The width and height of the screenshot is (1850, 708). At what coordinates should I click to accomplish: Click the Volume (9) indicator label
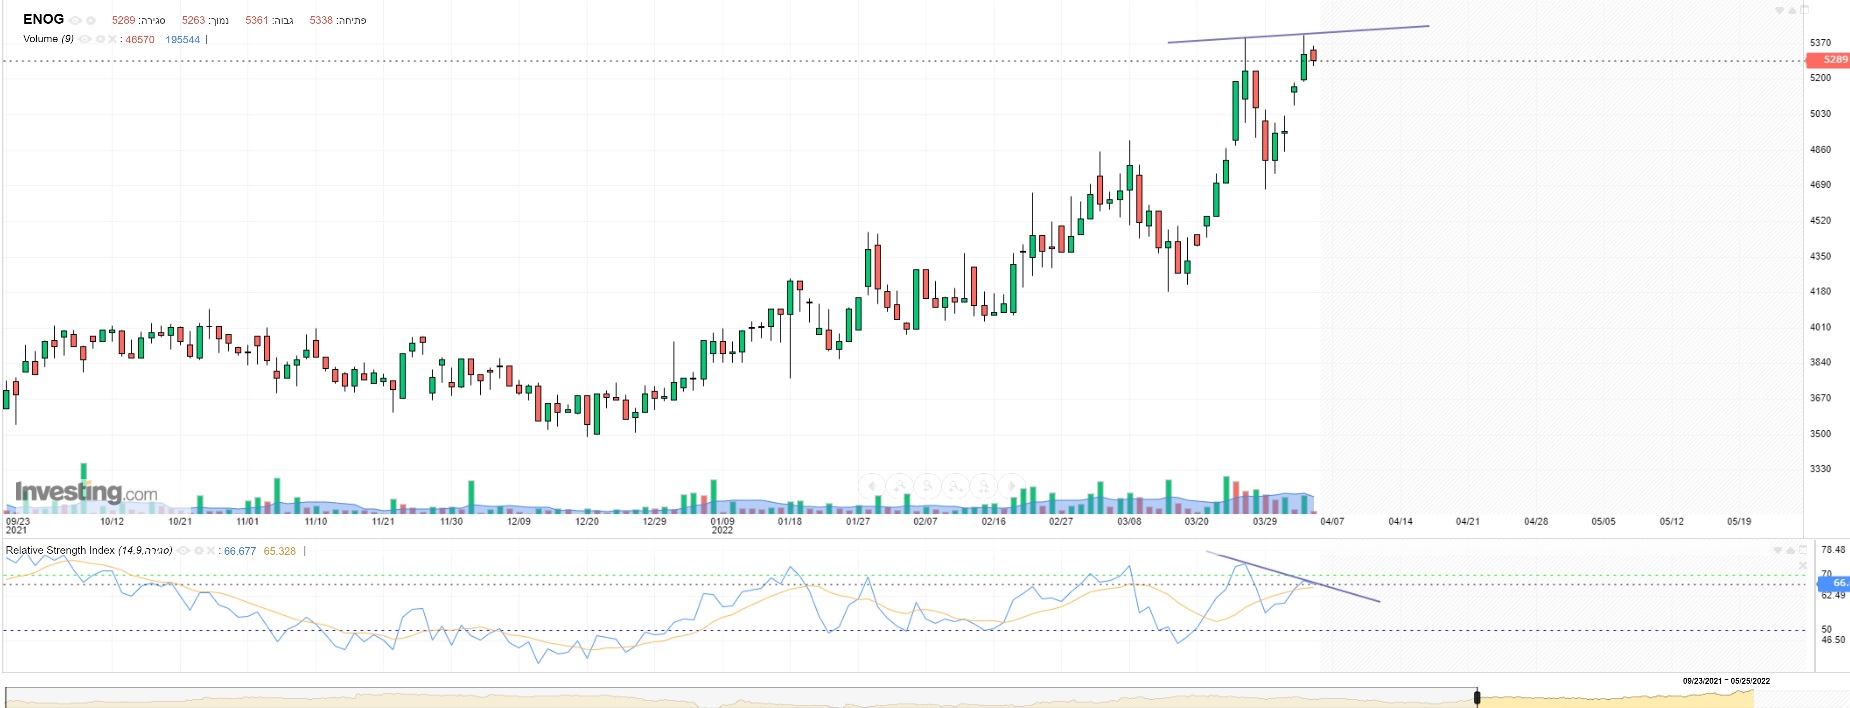click(x=48, y=39)
